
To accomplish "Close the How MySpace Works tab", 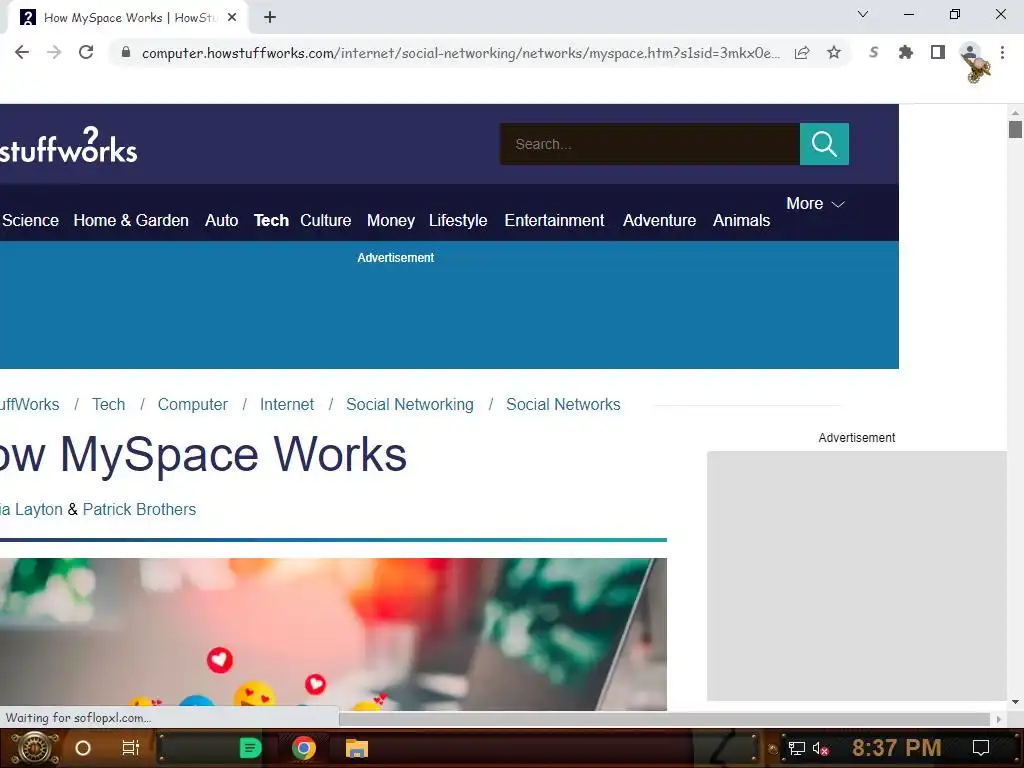I will click(x=232, y=18).
